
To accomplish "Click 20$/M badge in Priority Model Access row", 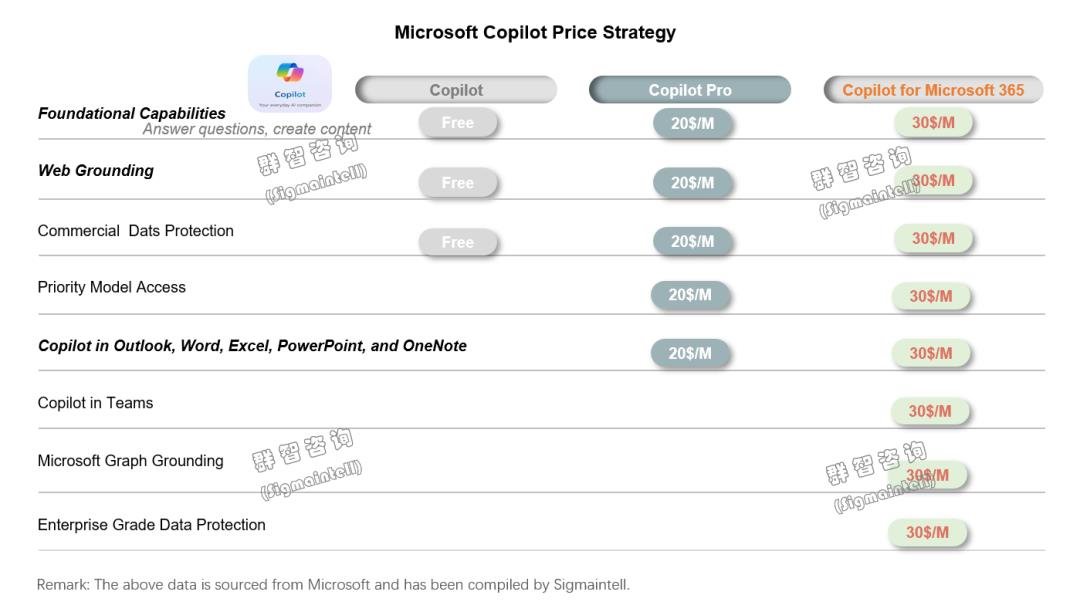I will 690,295.
